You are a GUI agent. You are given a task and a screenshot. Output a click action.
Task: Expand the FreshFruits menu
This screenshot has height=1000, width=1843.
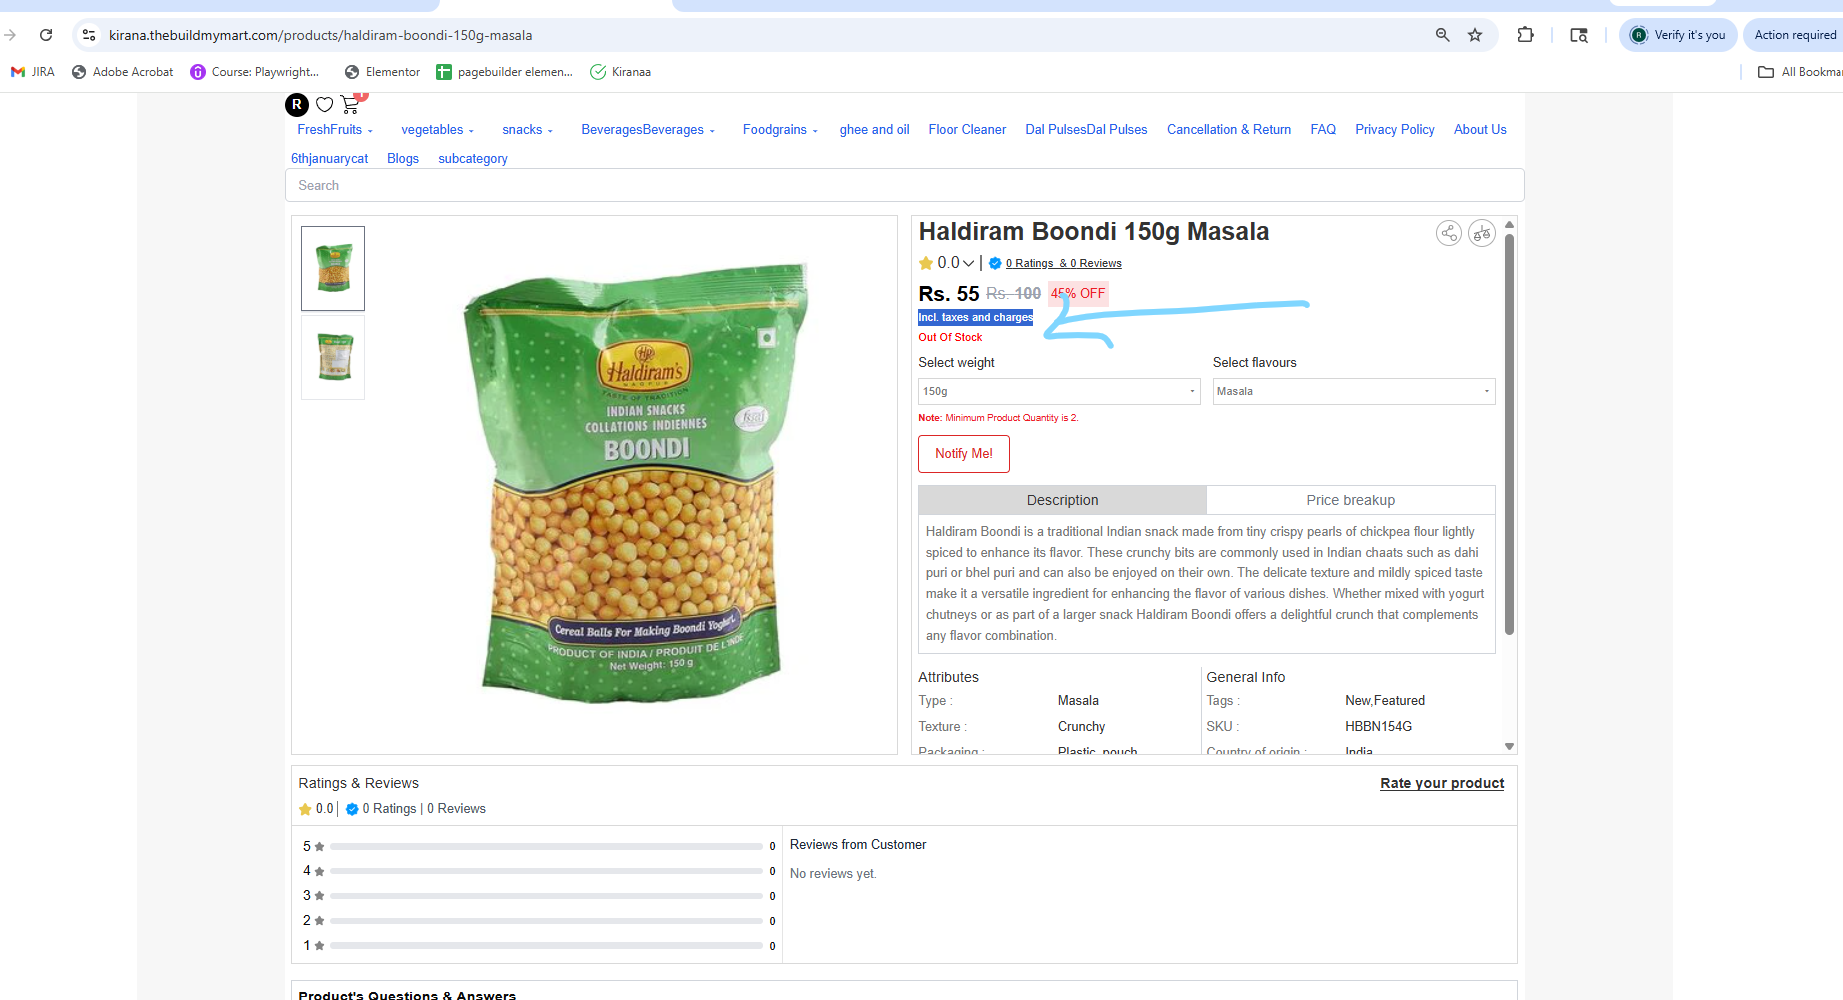tap(335, 130)
